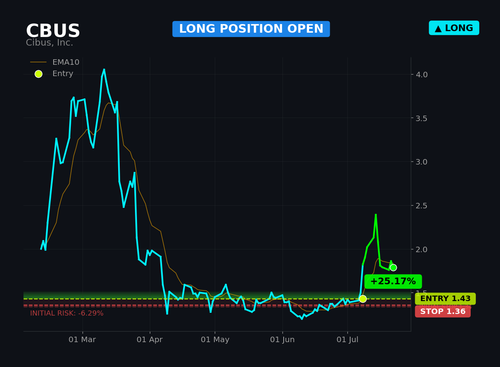Screen dimensions: 500x367
Task: Select the CBUS ticker title
Action: click(x=53, y=31)
